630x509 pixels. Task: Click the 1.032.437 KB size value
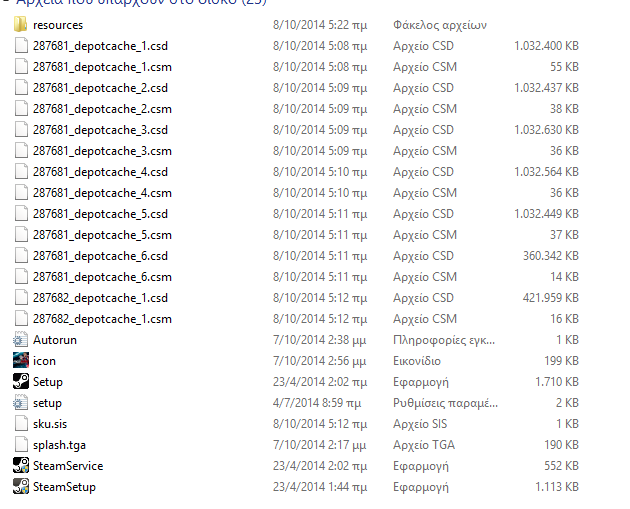coord(546,88)
